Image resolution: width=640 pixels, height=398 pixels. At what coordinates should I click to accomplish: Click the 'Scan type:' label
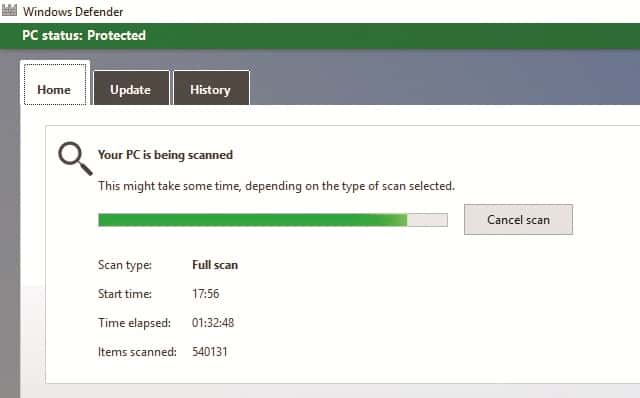(125, 265)
